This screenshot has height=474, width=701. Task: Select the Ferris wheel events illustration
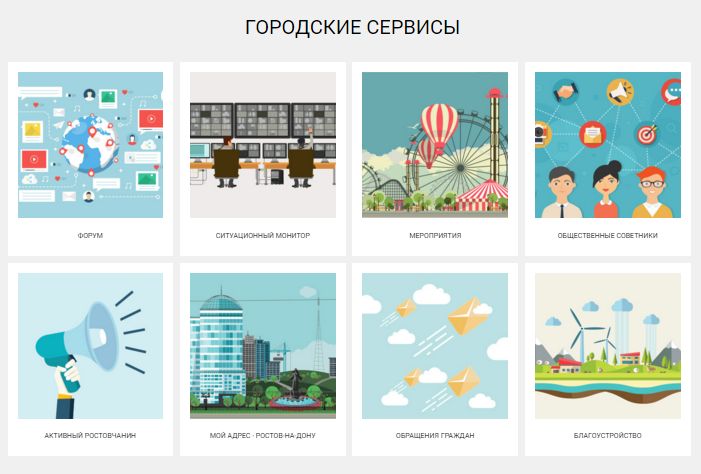click(x=435, y=145)
